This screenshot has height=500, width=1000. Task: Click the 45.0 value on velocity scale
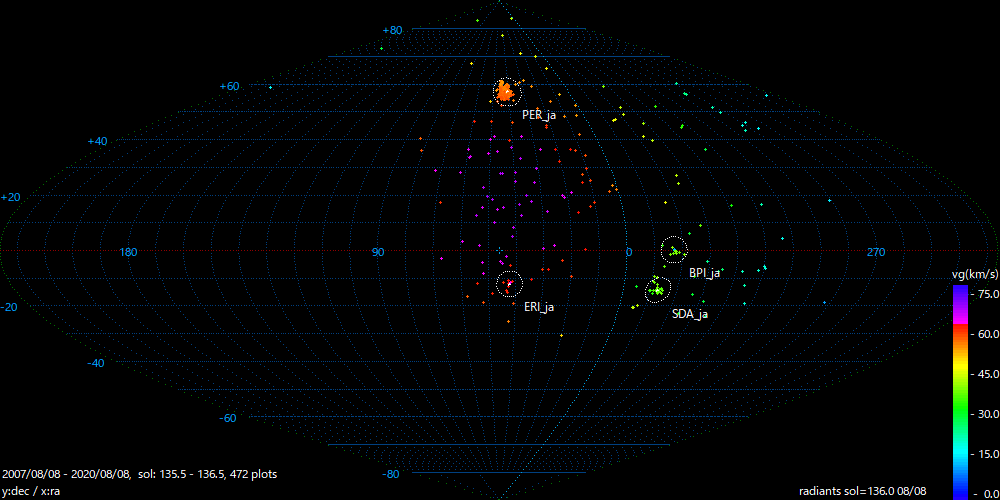(986, 374)
